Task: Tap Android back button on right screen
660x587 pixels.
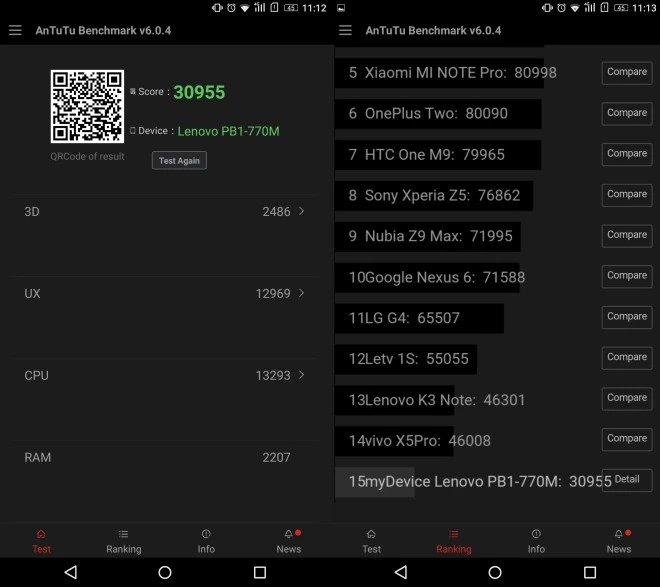Action: tap(401, 572)
